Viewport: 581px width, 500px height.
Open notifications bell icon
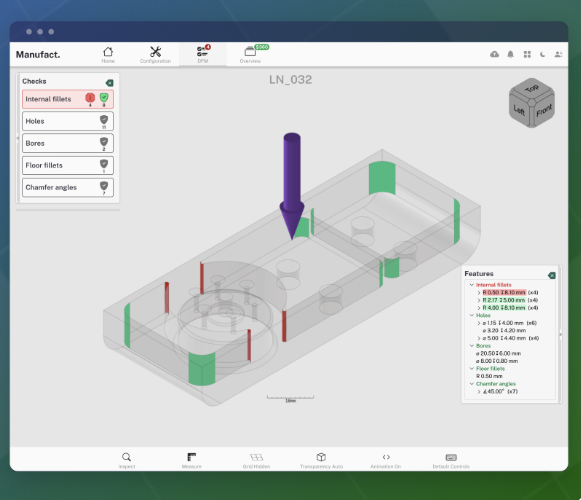coord(510,54)
